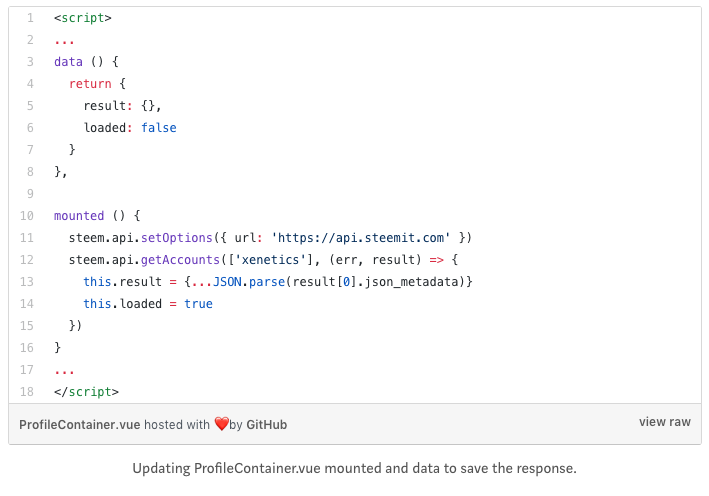Screen dimensions: 709x496
Task: Click the 'view raw' link
Action: point(664,422)
